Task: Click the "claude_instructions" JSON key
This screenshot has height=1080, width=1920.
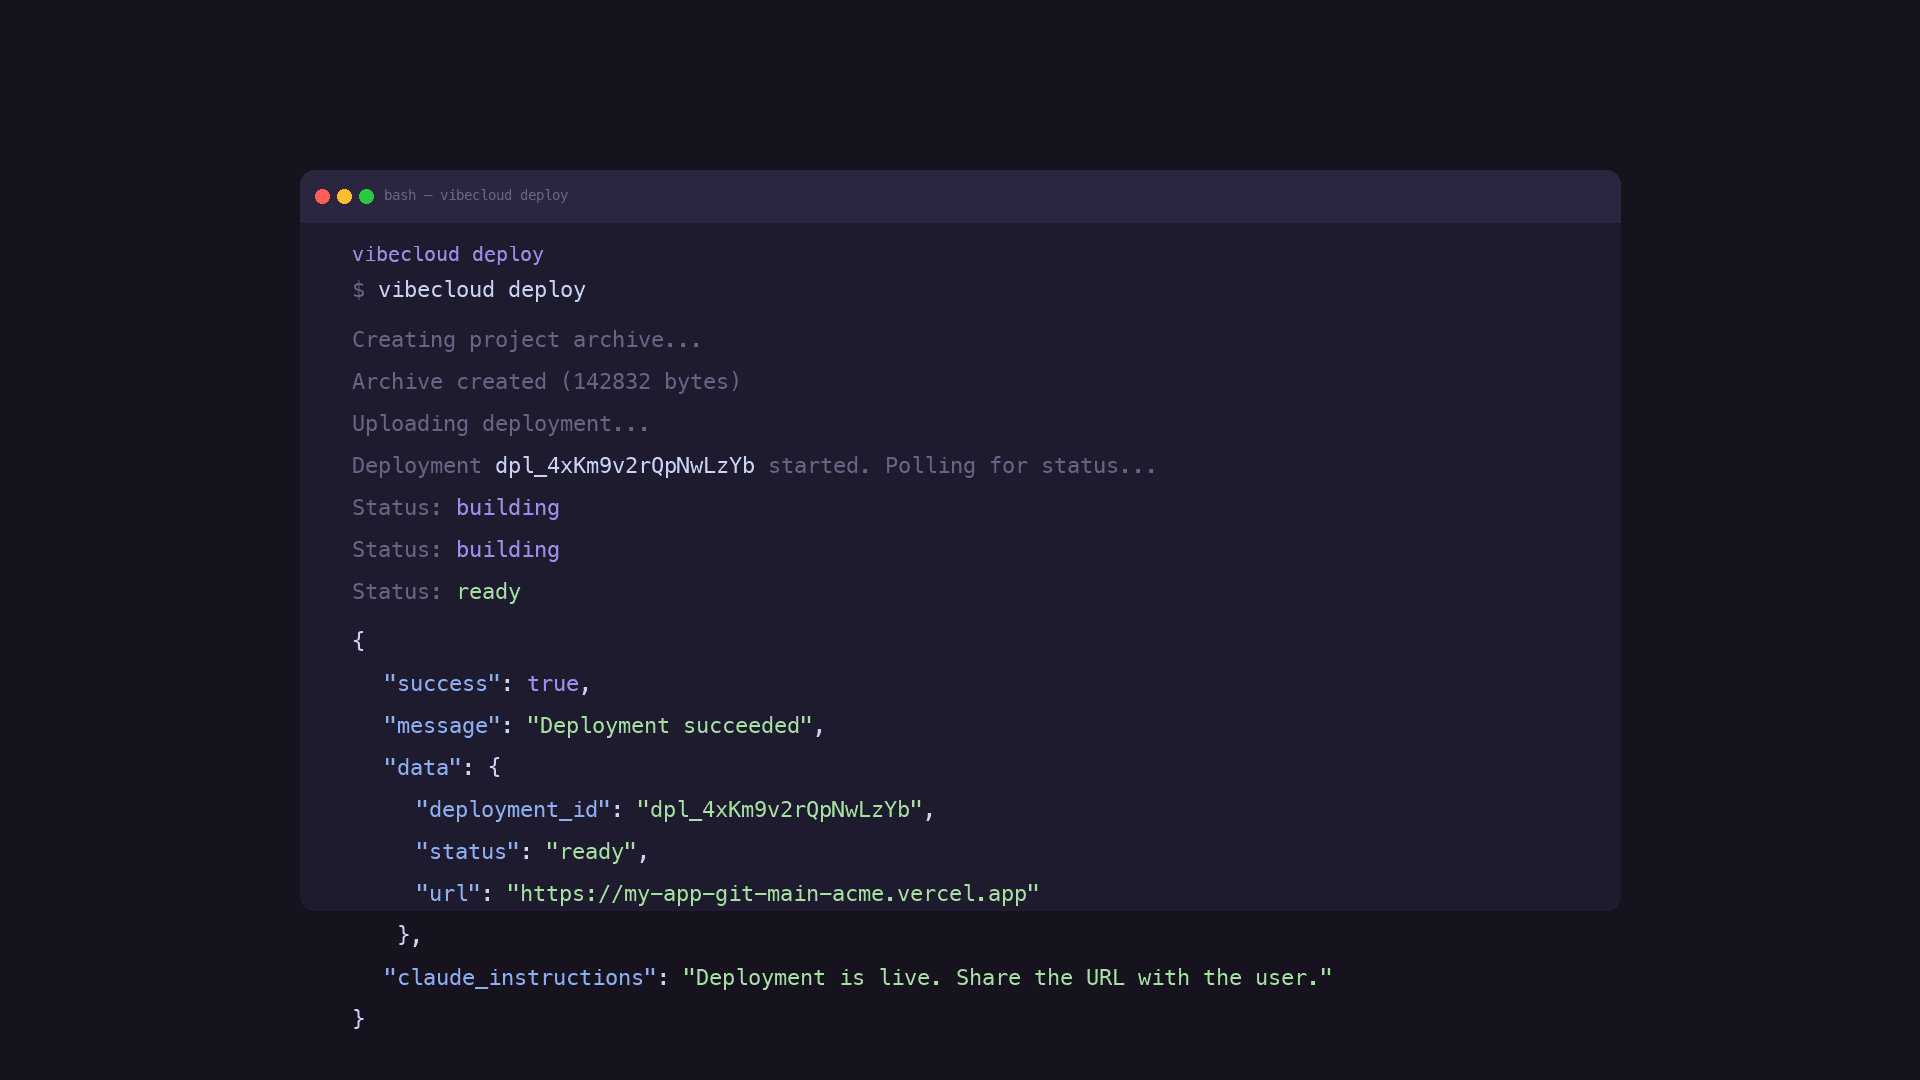Action: 520,978
